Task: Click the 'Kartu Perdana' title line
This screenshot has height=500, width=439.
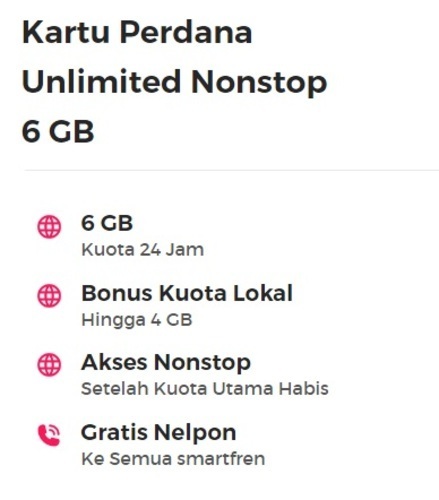Action: [x=137, y=32]
